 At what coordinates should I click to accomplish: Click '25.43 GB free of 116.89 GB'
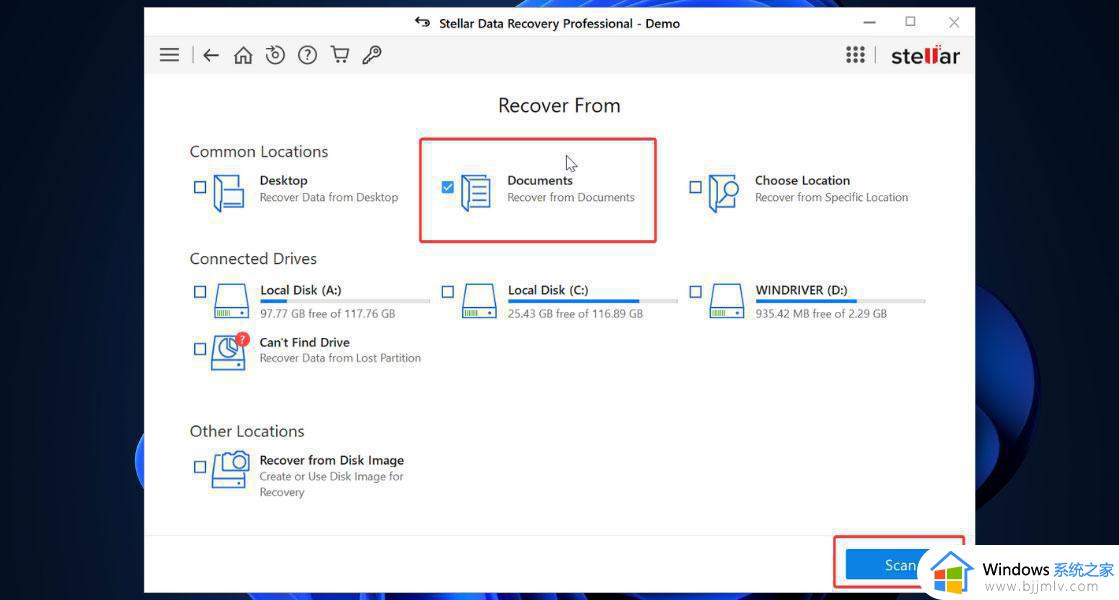[x=575, y=313]
